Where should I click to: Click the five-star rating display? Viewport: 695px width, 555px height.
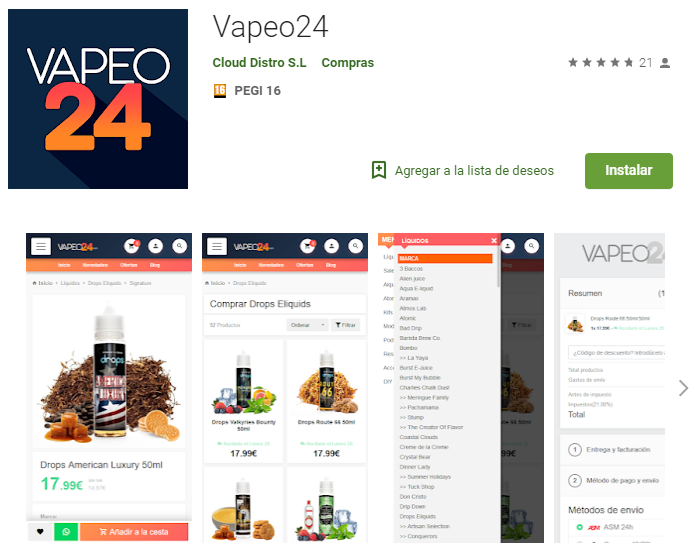point(601,63)
